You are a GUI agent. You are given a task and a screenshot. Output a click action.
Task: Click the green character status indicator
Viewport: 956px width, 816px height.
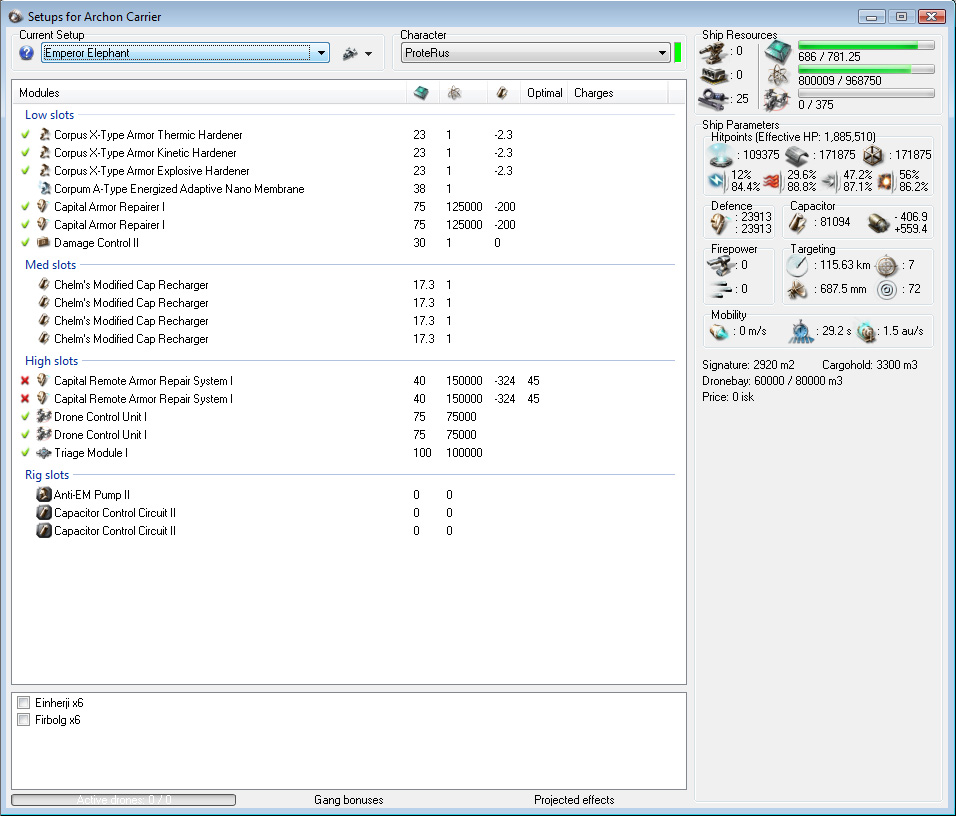(677, 53)
